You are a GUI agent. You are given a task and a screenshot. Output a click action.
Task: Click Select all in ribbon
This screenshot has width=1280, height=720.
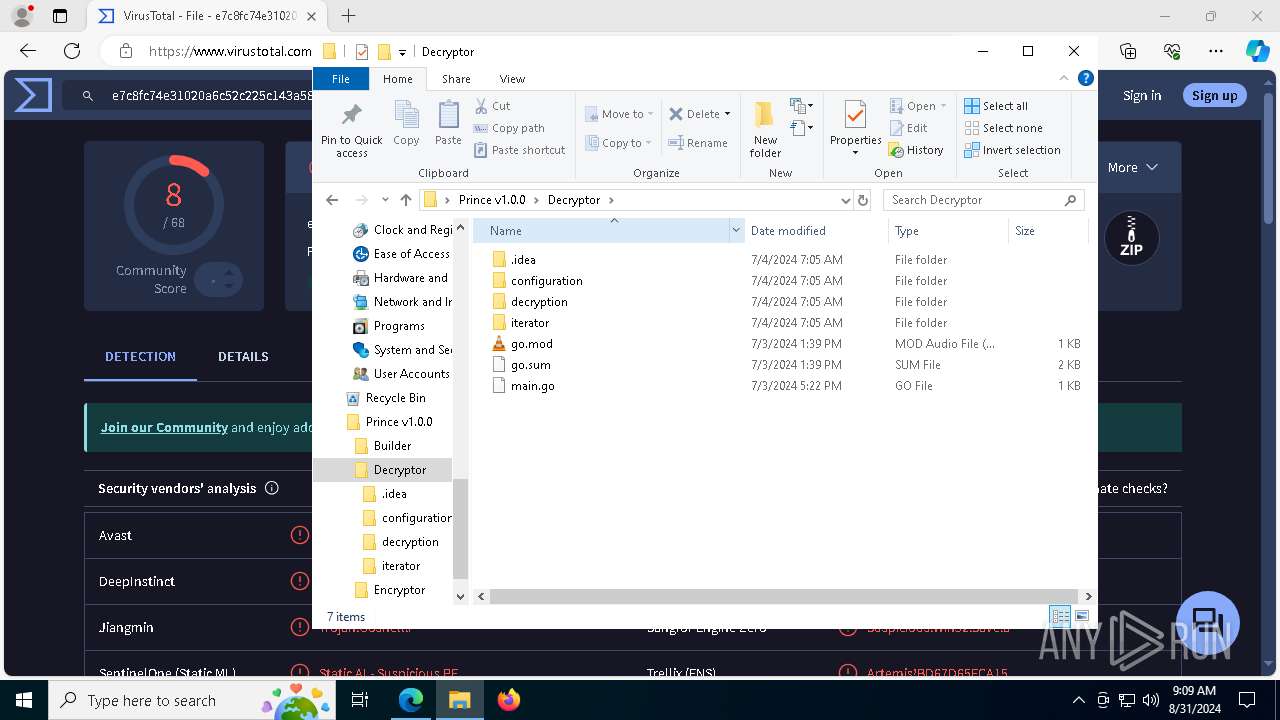(x=996, y=106)
